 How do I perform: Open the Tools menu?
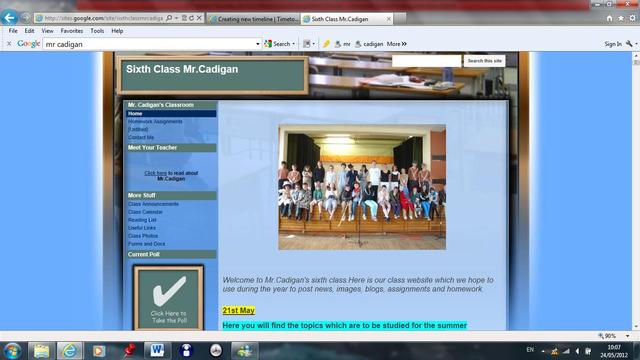pyautogui.click(x=97, y=31)
